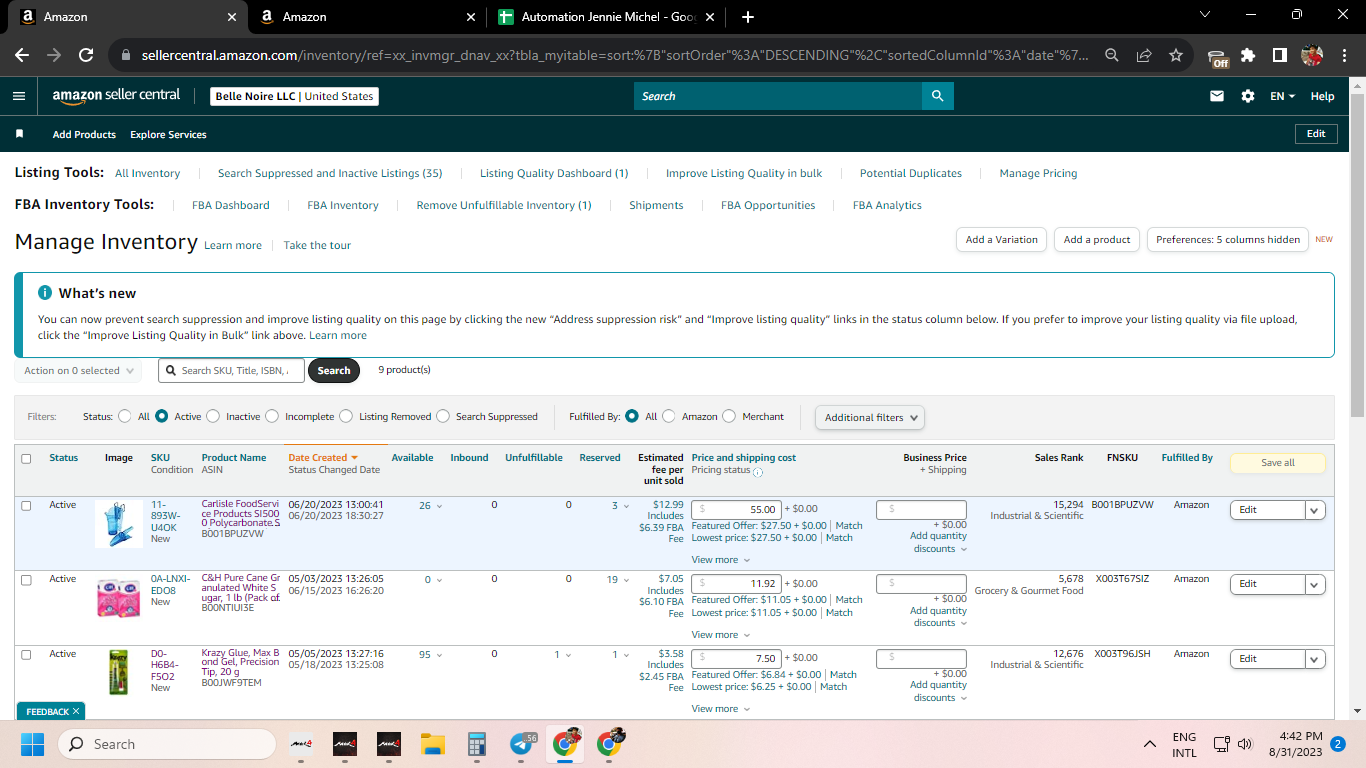Click the bookmark flag icon beside Add Products
Screen dimensions: 1366x768
[19, 134]
